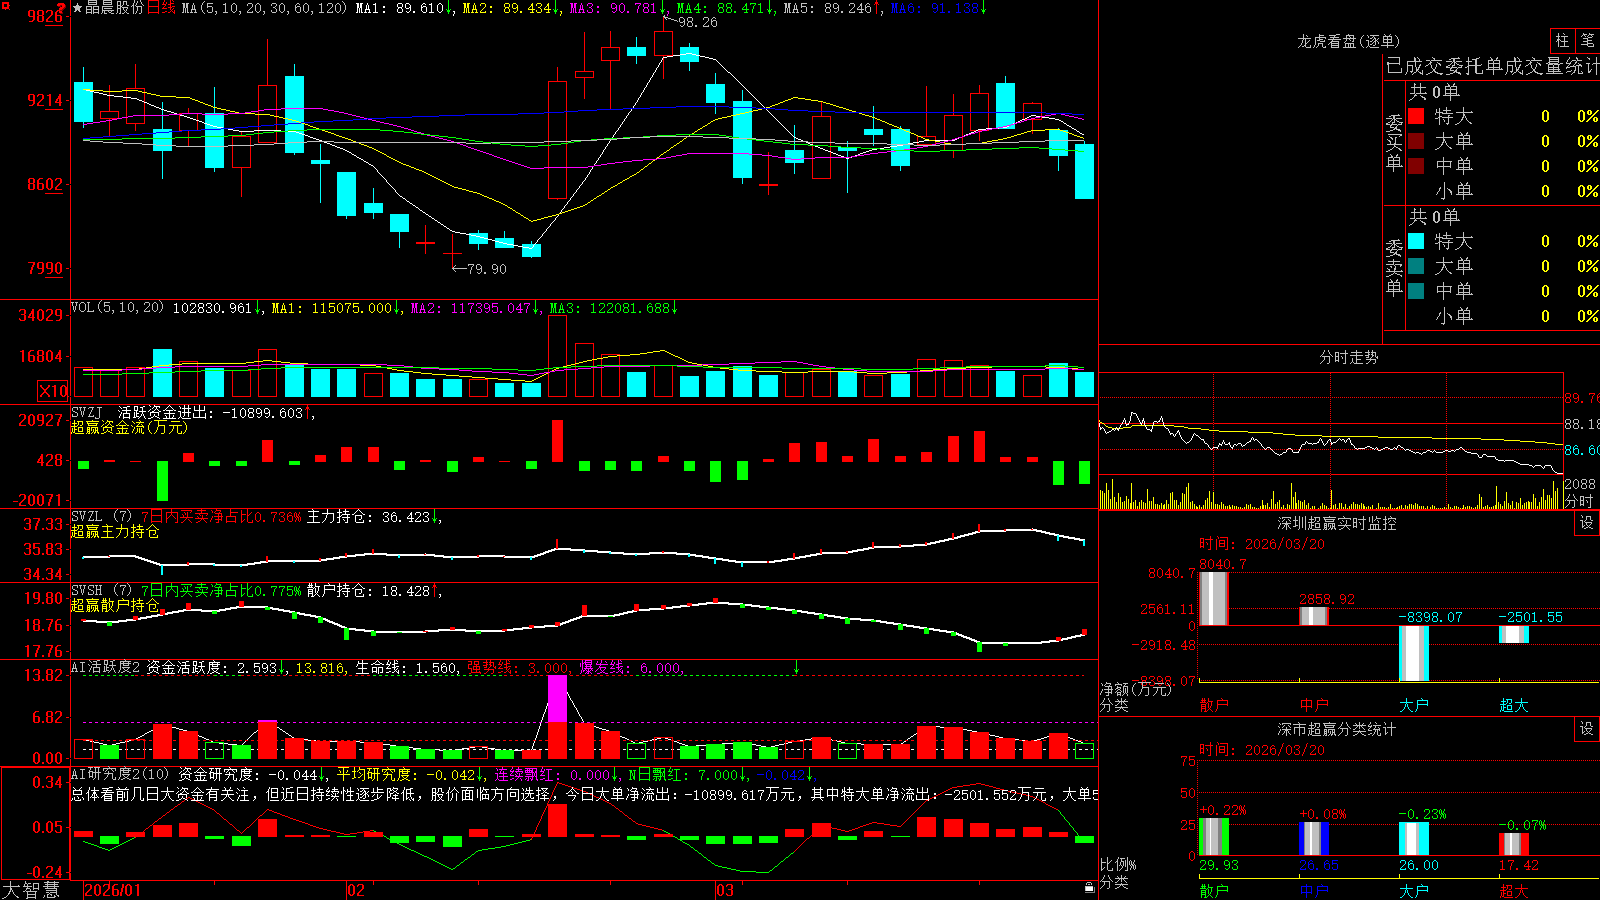Click the lock icon on the date axis
Screen dimensions: 1600x900
click(1089, 887)
